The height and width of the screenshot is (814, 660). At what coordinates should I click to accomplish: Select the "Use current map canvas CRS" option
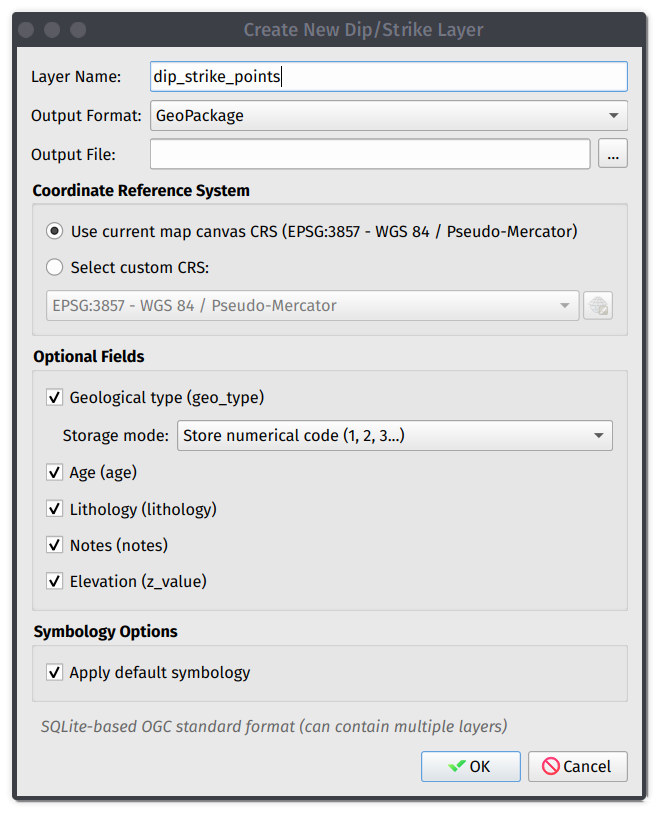(x=55, y=231)
